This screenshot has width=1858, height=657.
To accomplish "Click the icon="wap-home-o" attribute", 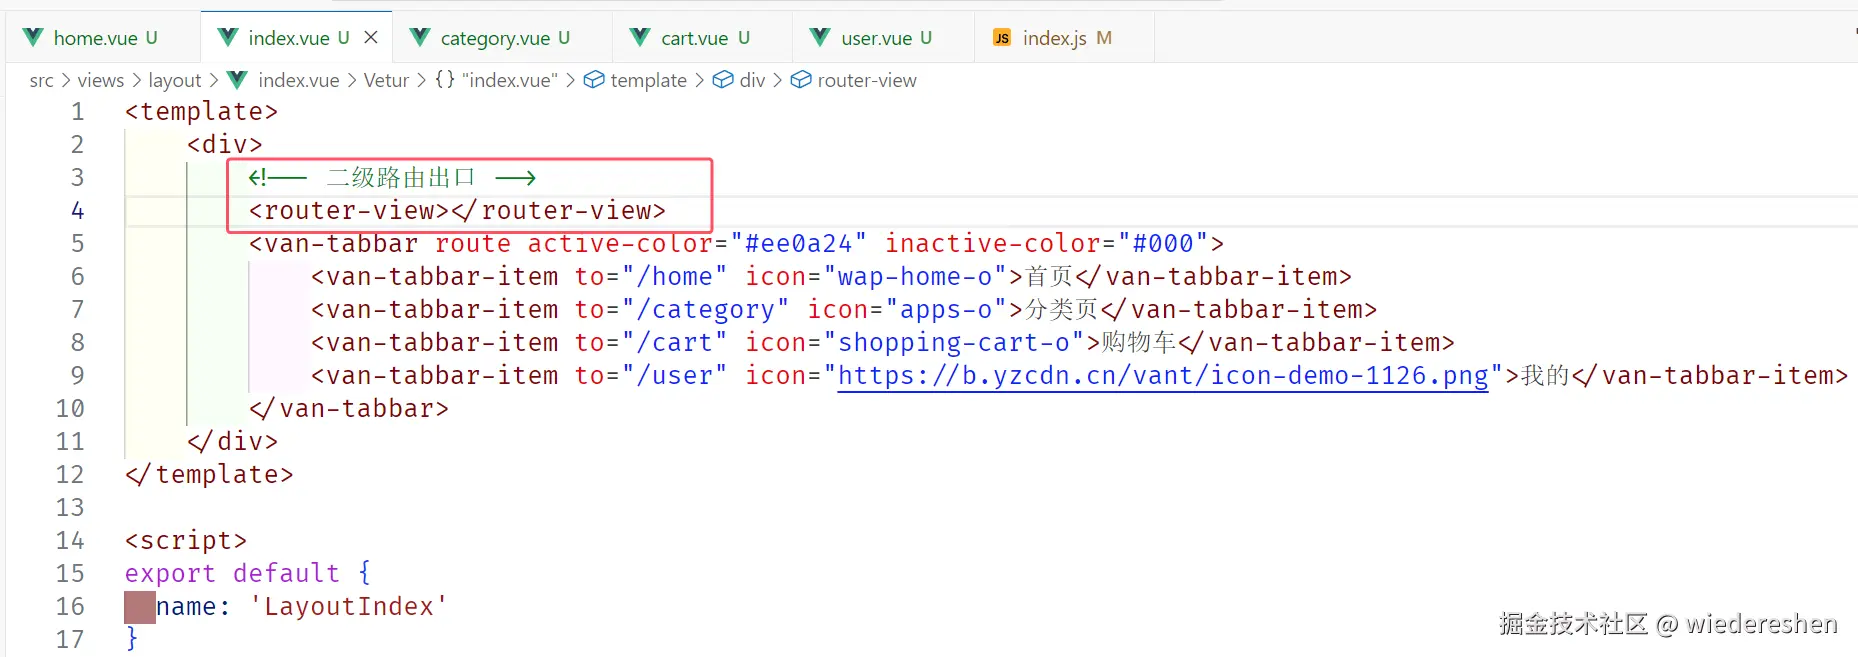I will pyautogui.click(x=876, y=277).
